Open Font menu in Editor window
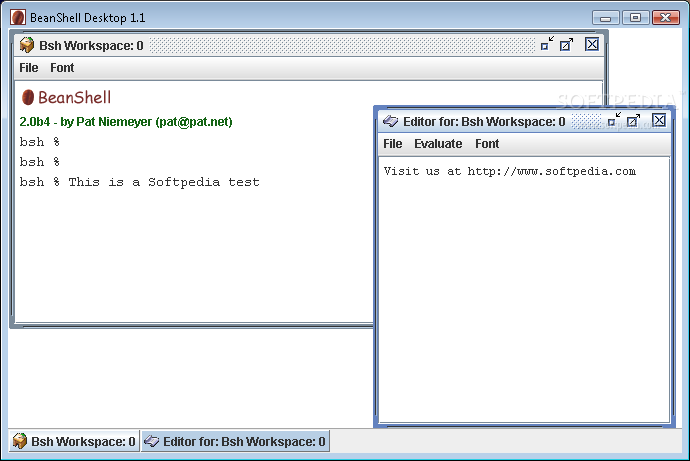Image resolution: width=690 pixels, height=461 pixels. 487,144
